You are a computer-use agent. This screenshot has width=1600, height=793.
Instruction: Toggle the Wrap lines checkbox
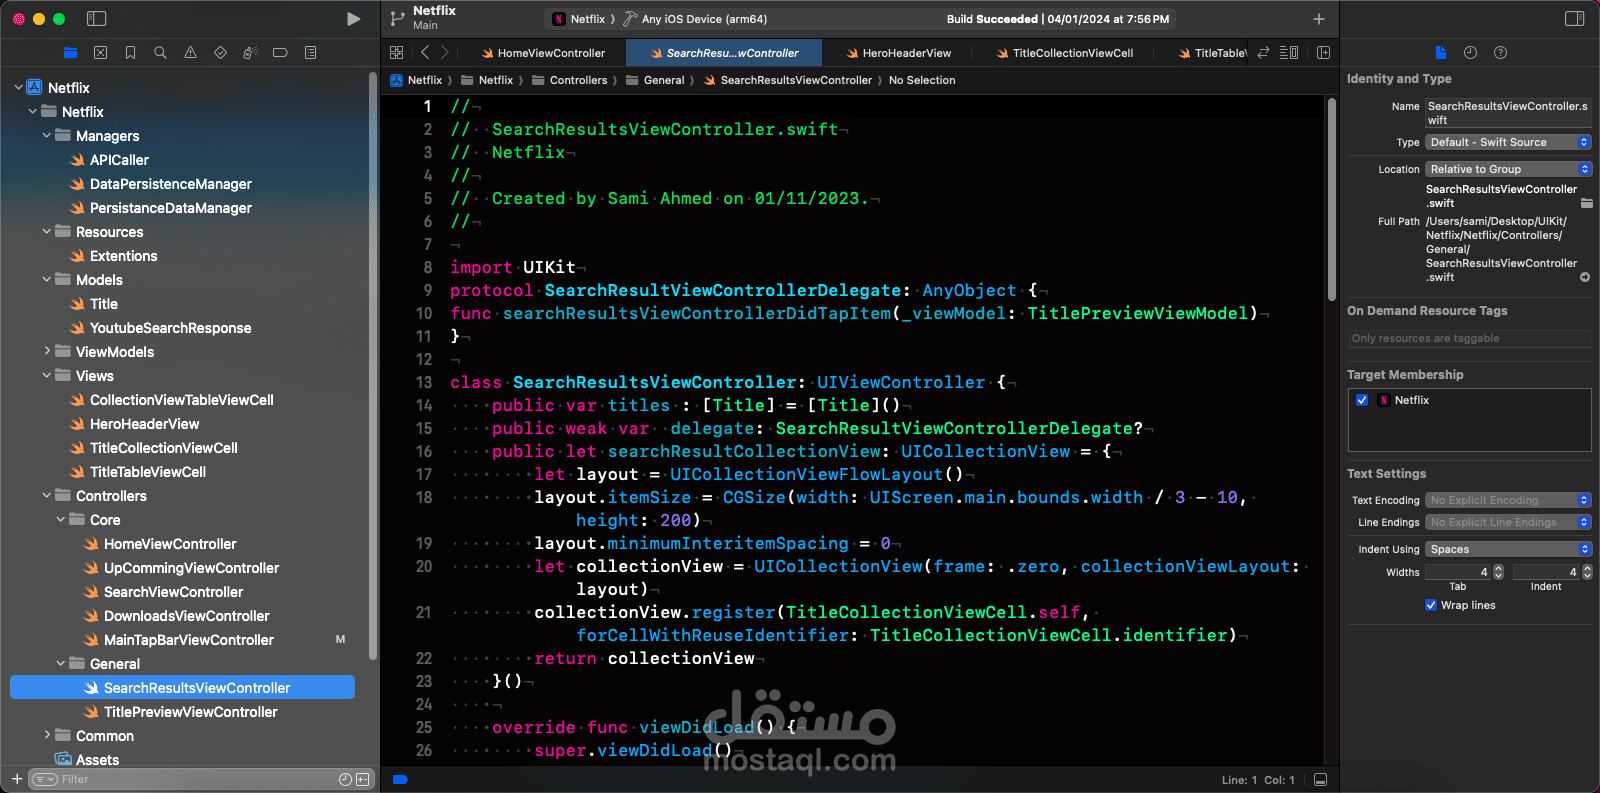pyautogui.click(x=1431, y=605)
